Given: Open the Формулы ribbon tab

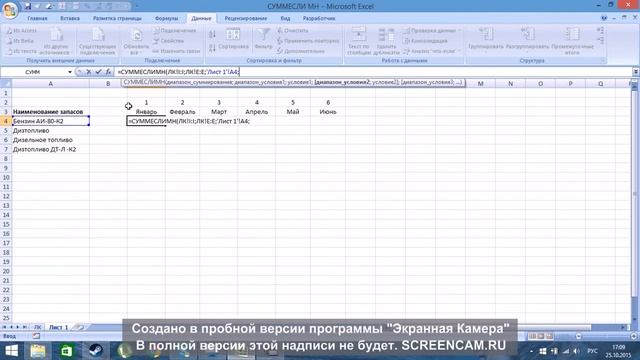Looking at the screenshot, I should click(x=167, y=18).
